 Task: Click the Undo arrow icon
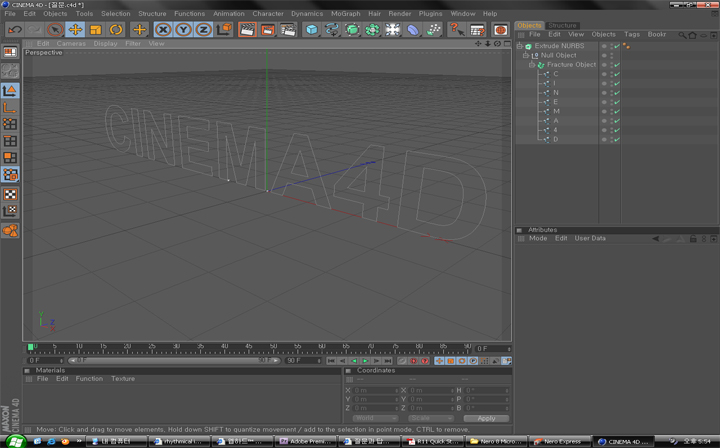[x=15, y=30]
